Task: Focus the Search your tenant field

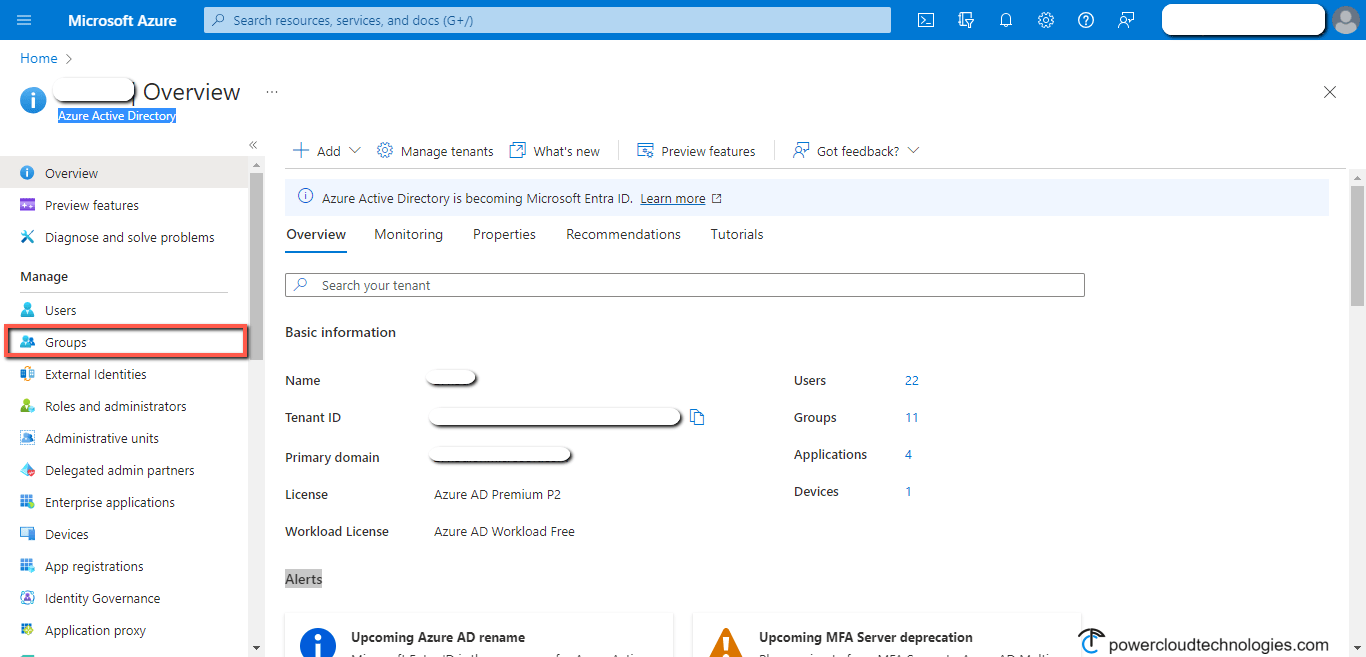Action: click(x=685, y=285)
